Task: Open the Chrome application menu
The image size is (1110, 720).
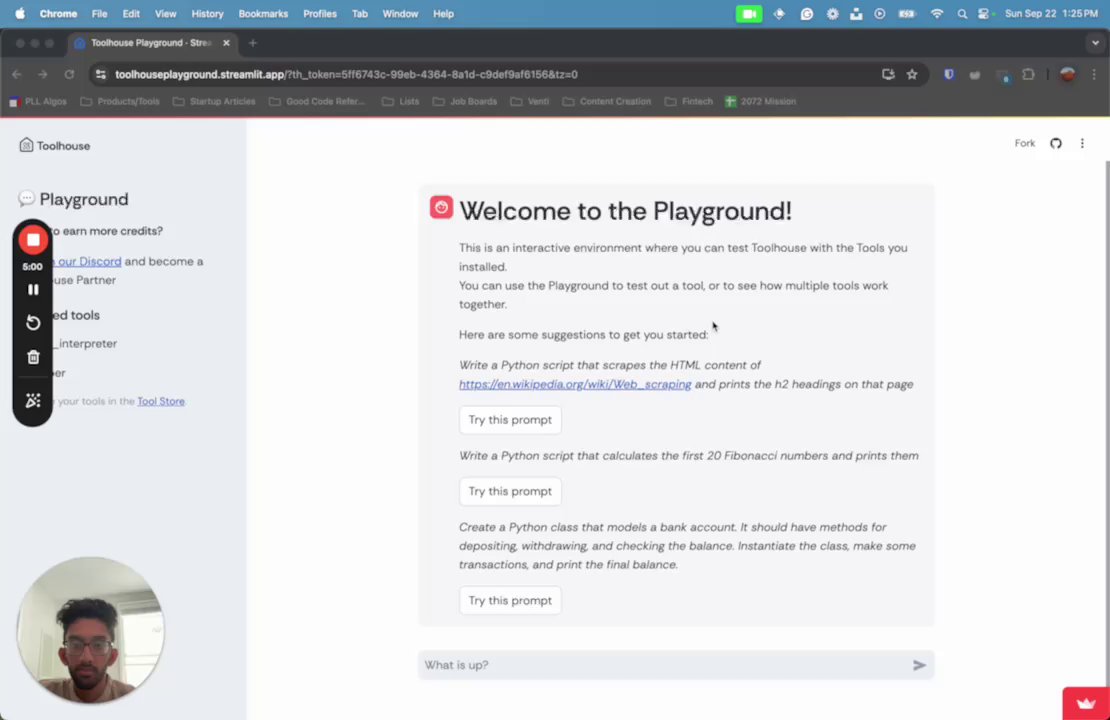Action: pyautogui.click(x=58, y=13)
